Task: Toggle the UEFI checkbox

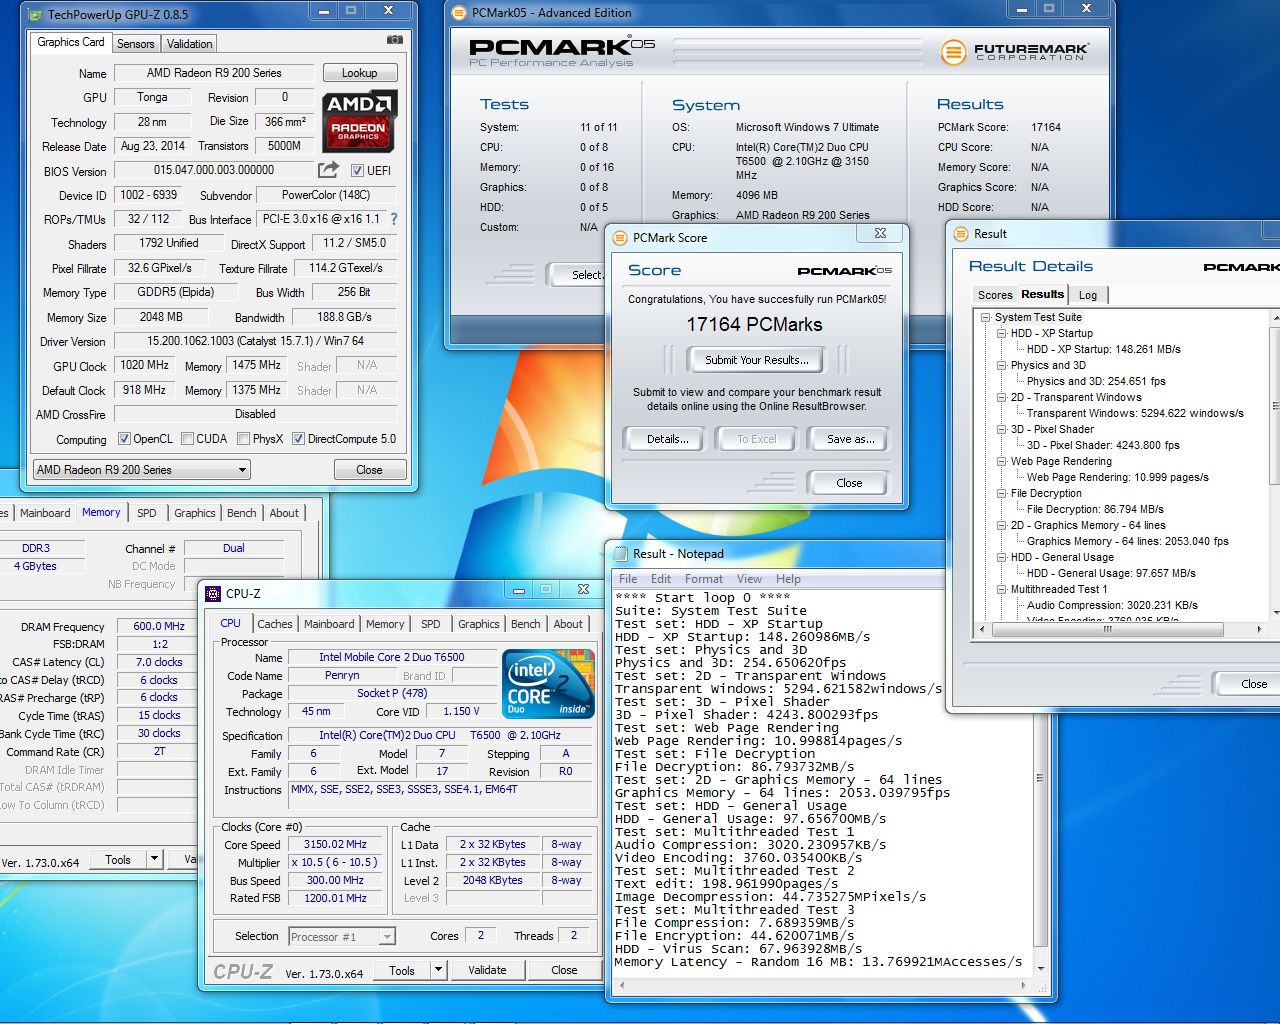Action: pyautogui.click(x=357, y=171)
